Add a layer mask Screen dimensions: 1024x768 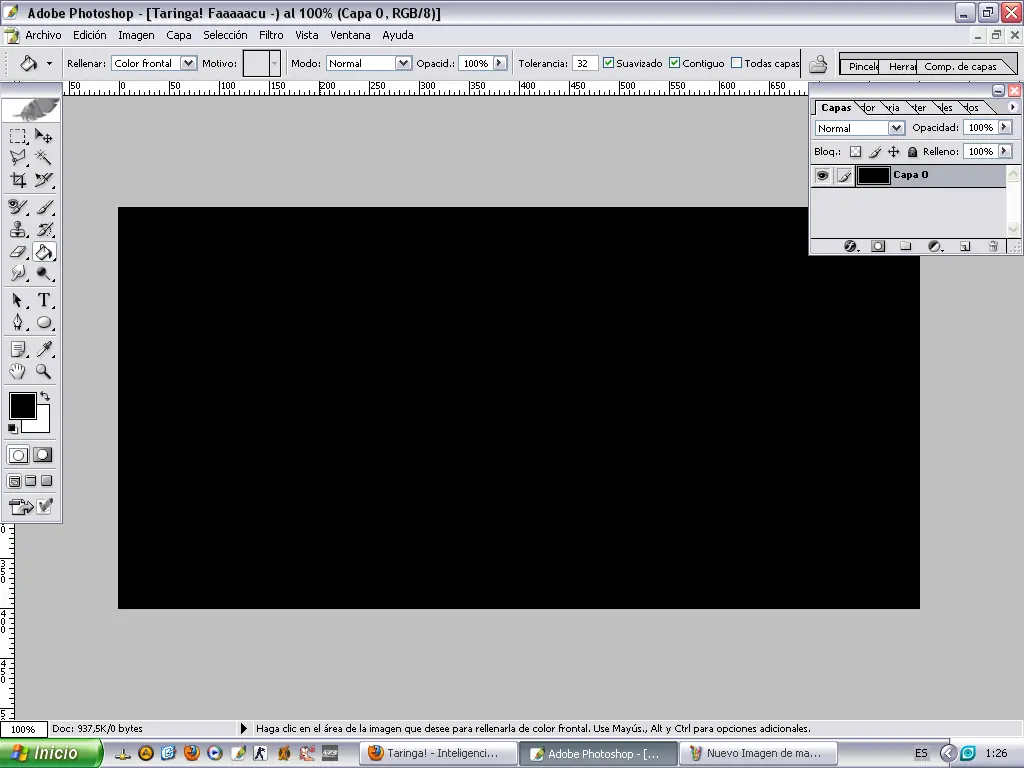pos(878,246)
